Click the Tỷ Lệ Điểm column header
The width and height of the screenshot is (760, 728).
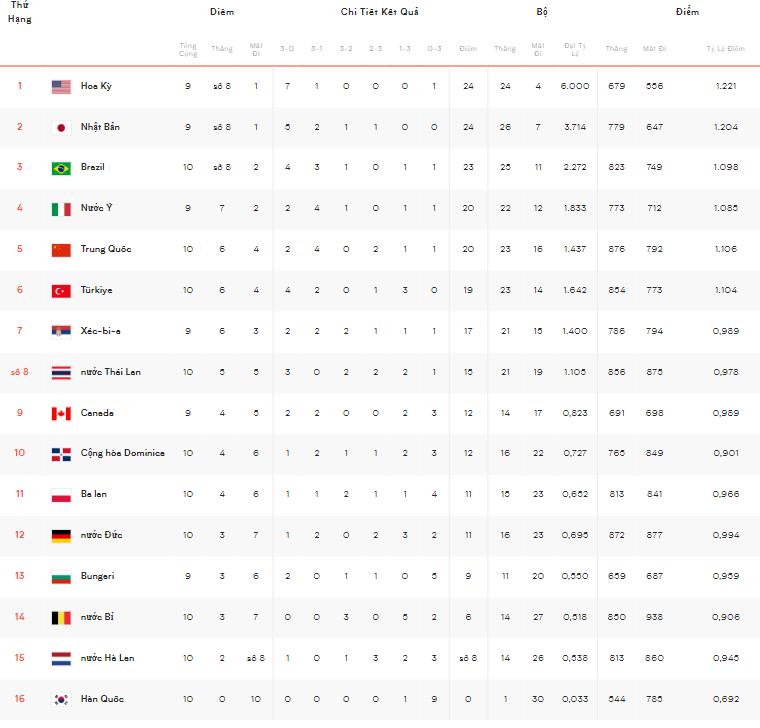coord(725,48)
